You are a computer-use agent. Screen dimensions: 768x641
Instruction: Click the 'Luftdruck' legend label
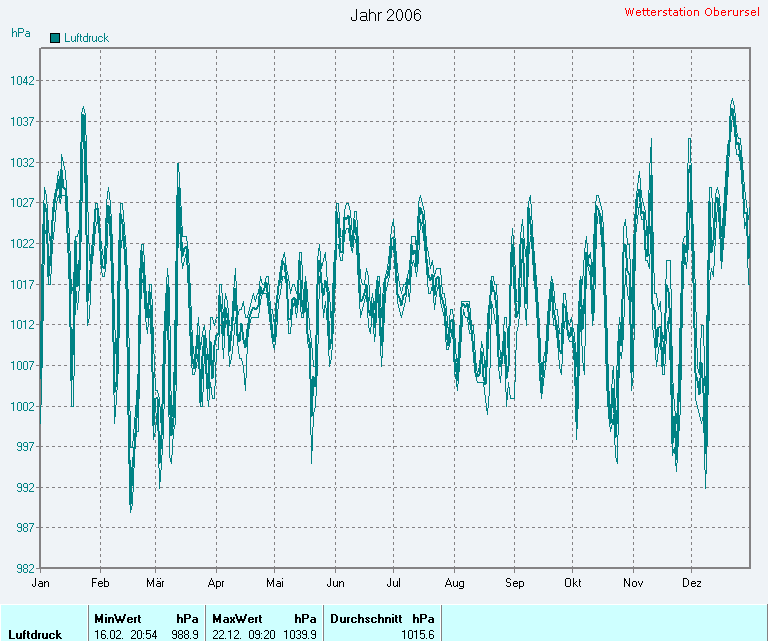[87, 38]
